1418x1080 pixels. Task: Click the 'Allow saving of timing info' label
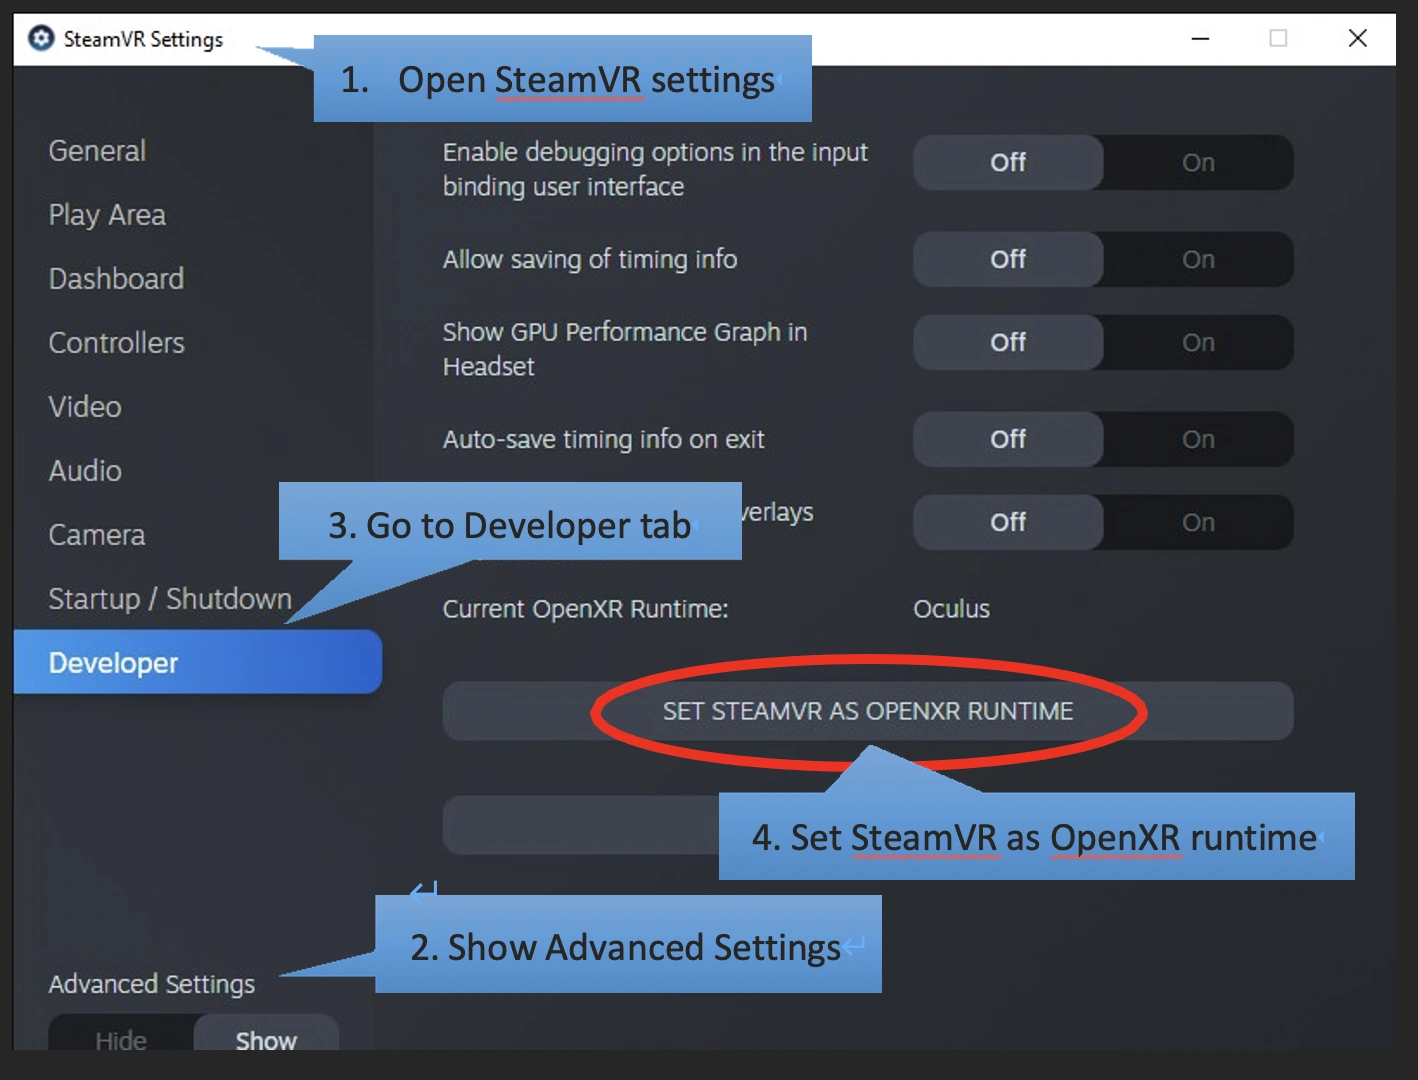click(590, 260)
